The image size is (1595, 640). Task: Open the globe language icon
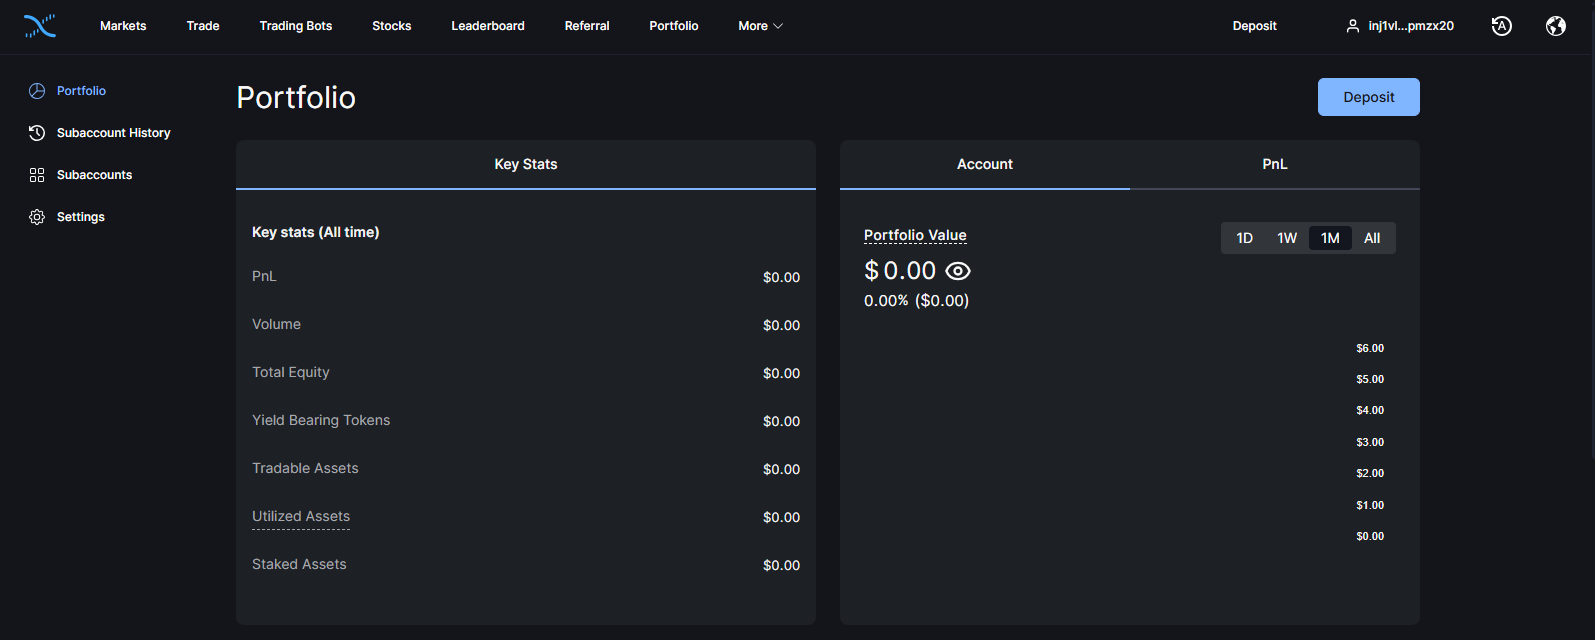click(1555, 26)
